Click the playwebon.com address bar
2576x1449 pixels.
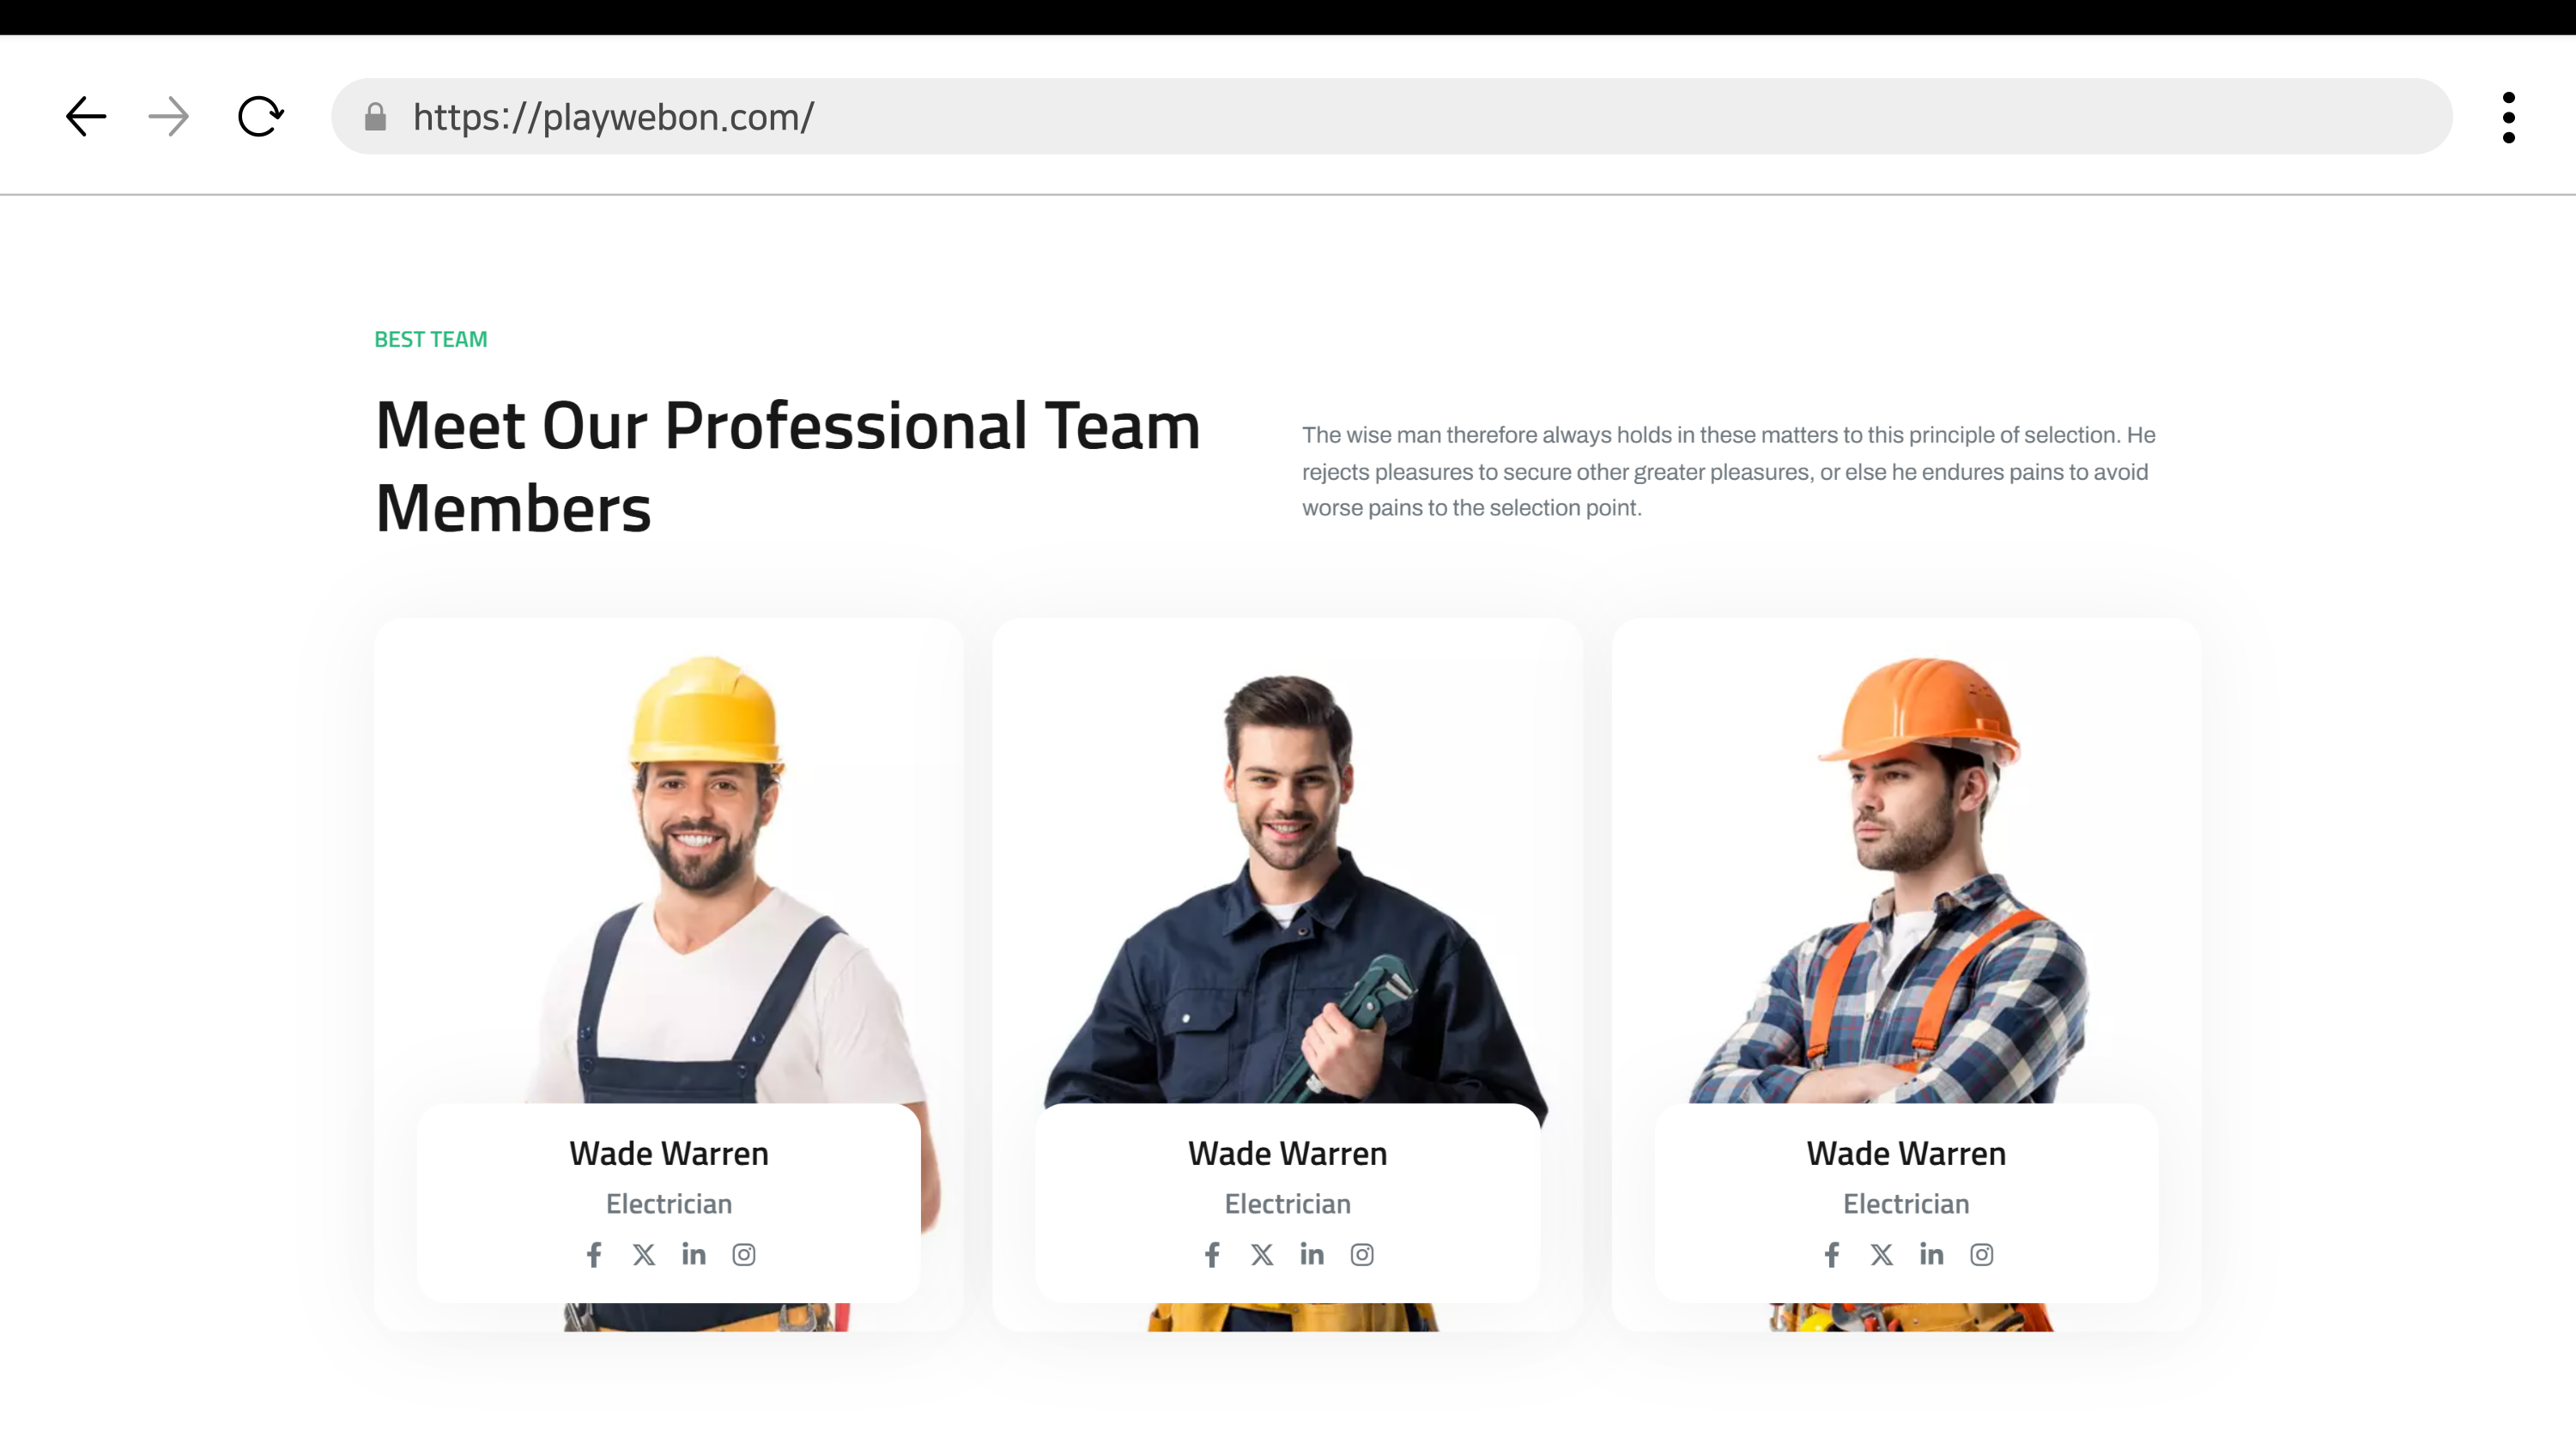[x=1390, y=117]
